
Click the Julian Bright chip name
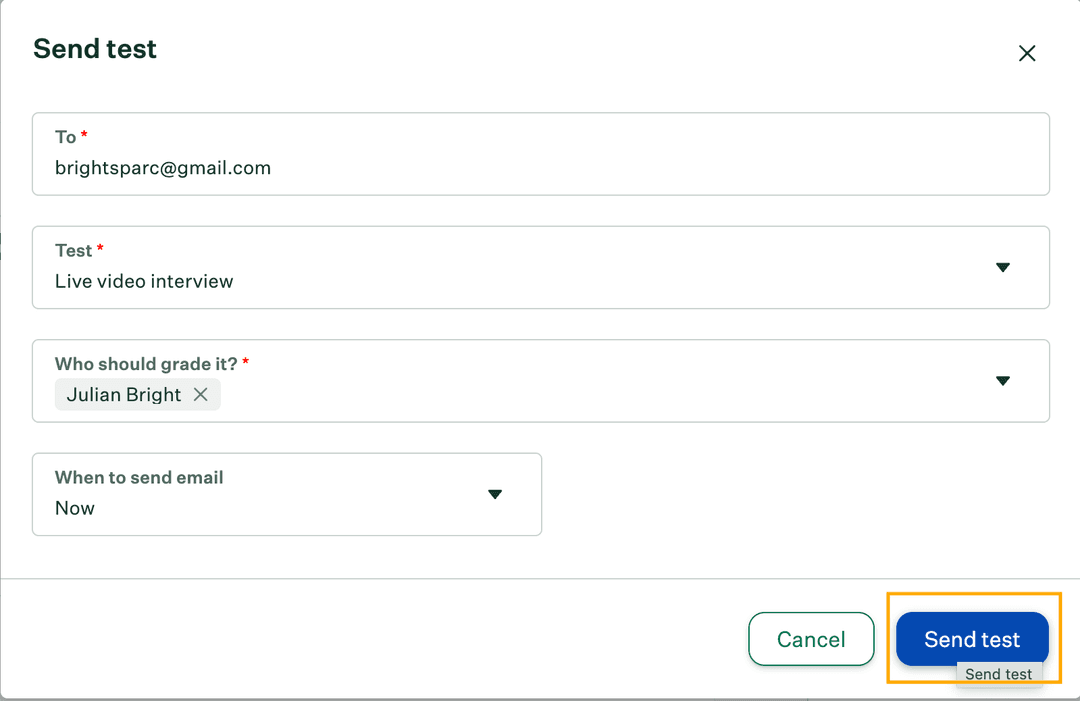coord(124,395)
